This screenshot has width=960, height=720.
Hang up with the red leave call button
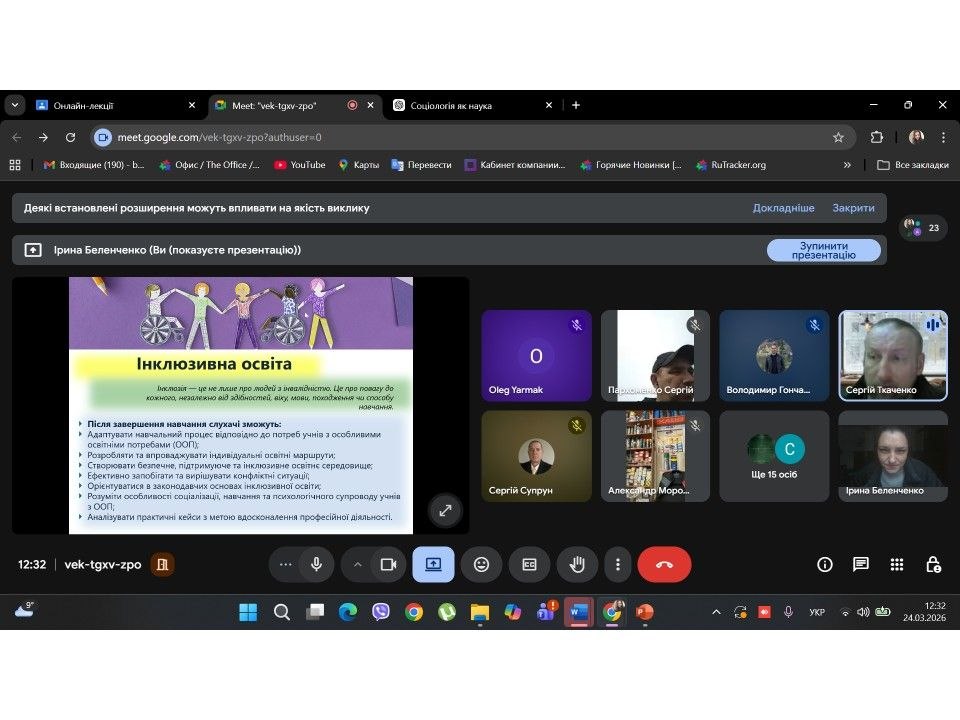[x=664, y=564]
